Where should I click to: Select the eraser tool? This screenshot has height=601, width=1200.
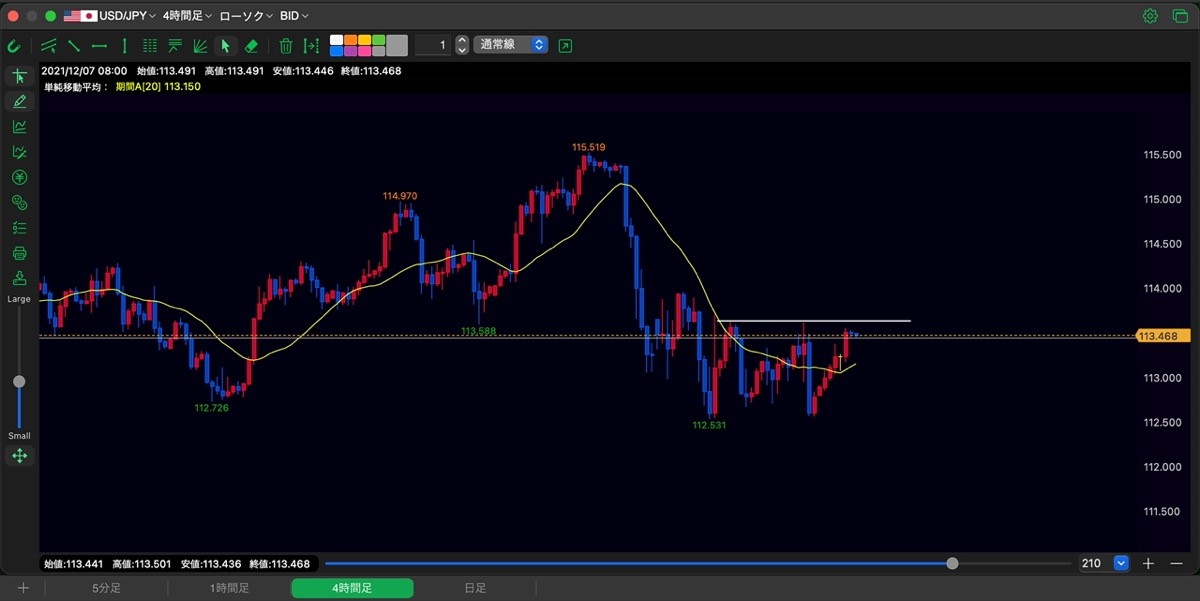[251, 45]
